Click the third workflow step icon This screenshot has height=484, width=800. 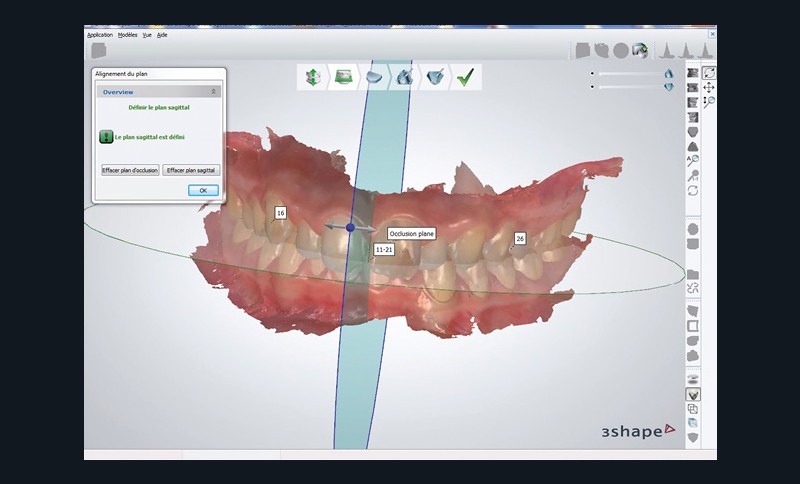[374, 77]
